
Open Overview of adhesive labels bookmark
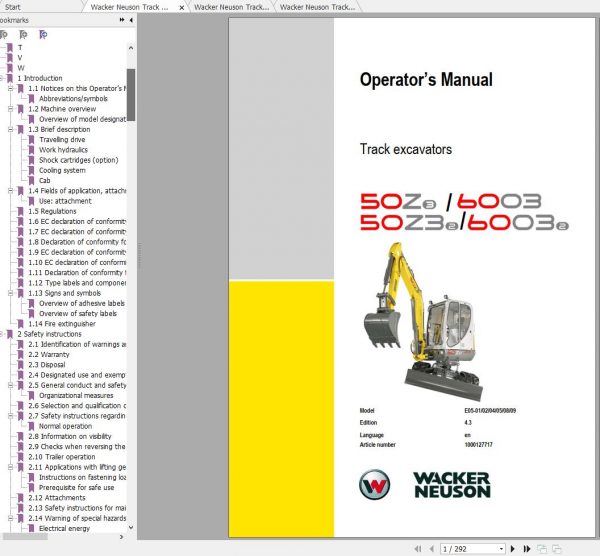[82, 303]
